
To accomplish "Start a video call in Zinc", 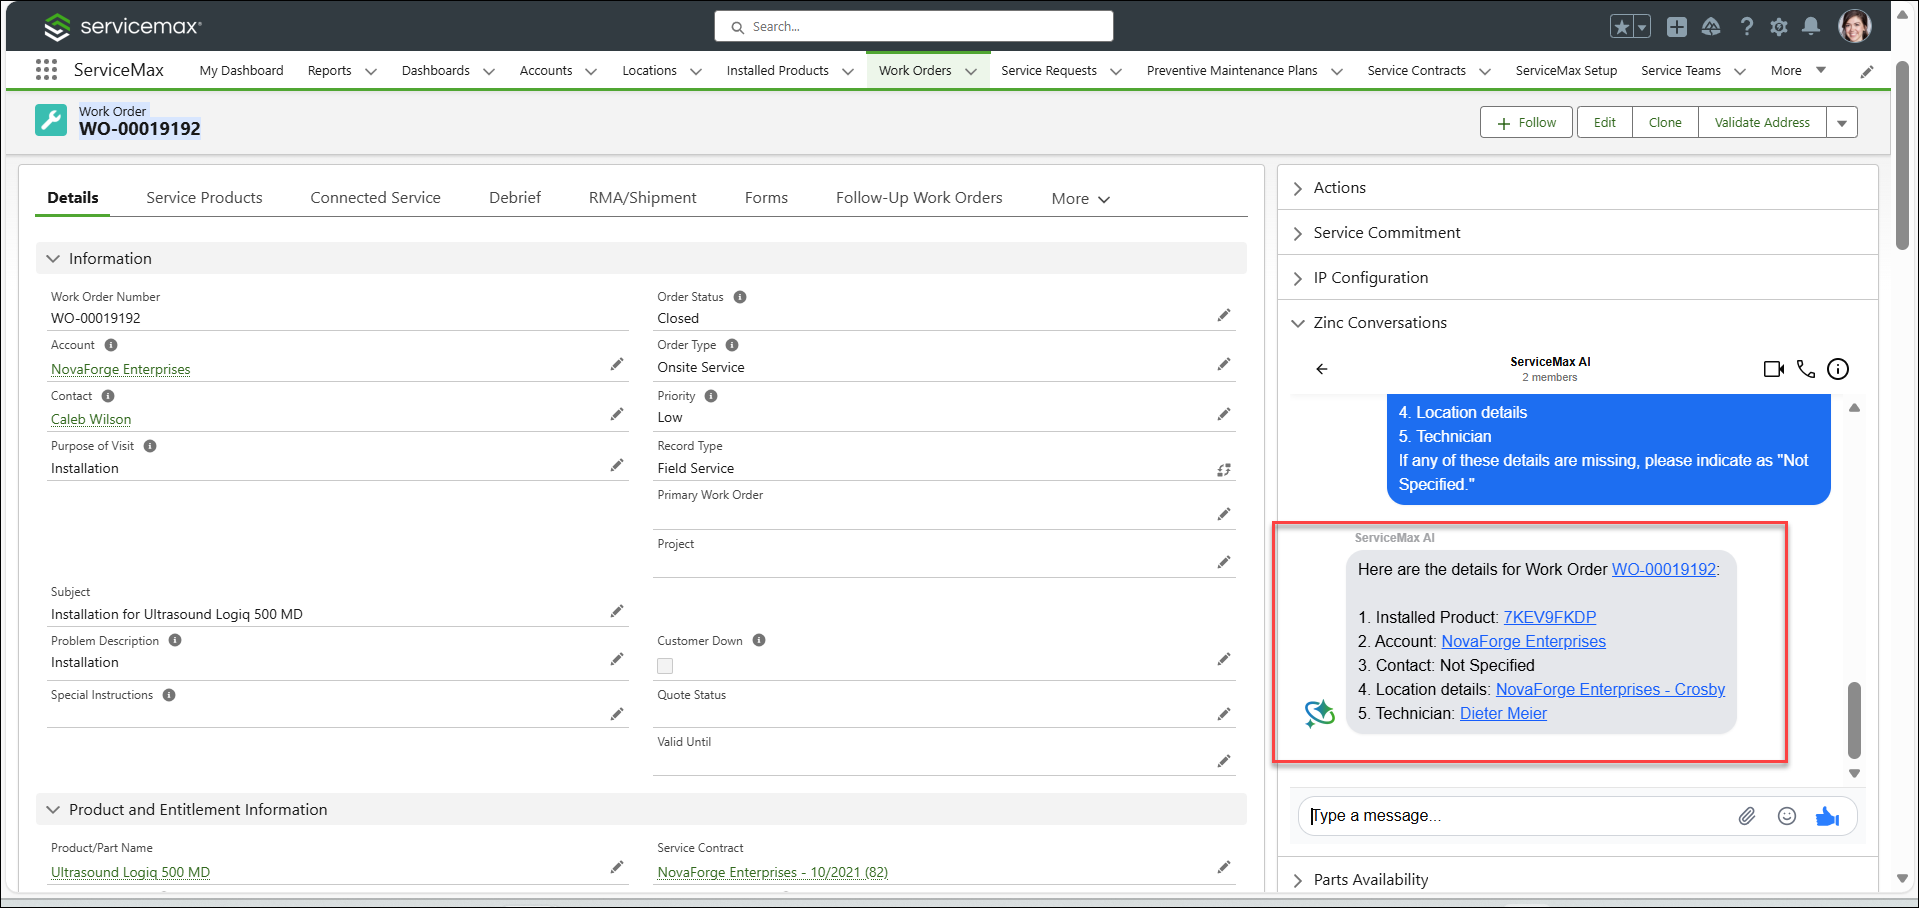I will coord(1774,369).
